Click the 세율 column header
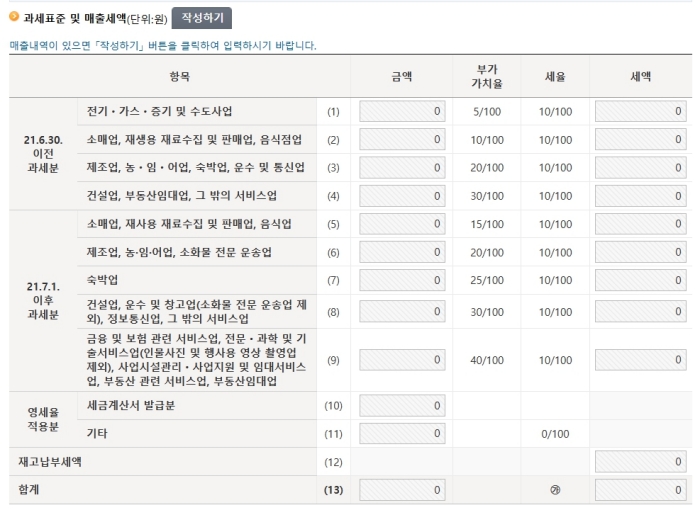Image resolution: width=700 pixels, height=510 pixels. (555, 77)
